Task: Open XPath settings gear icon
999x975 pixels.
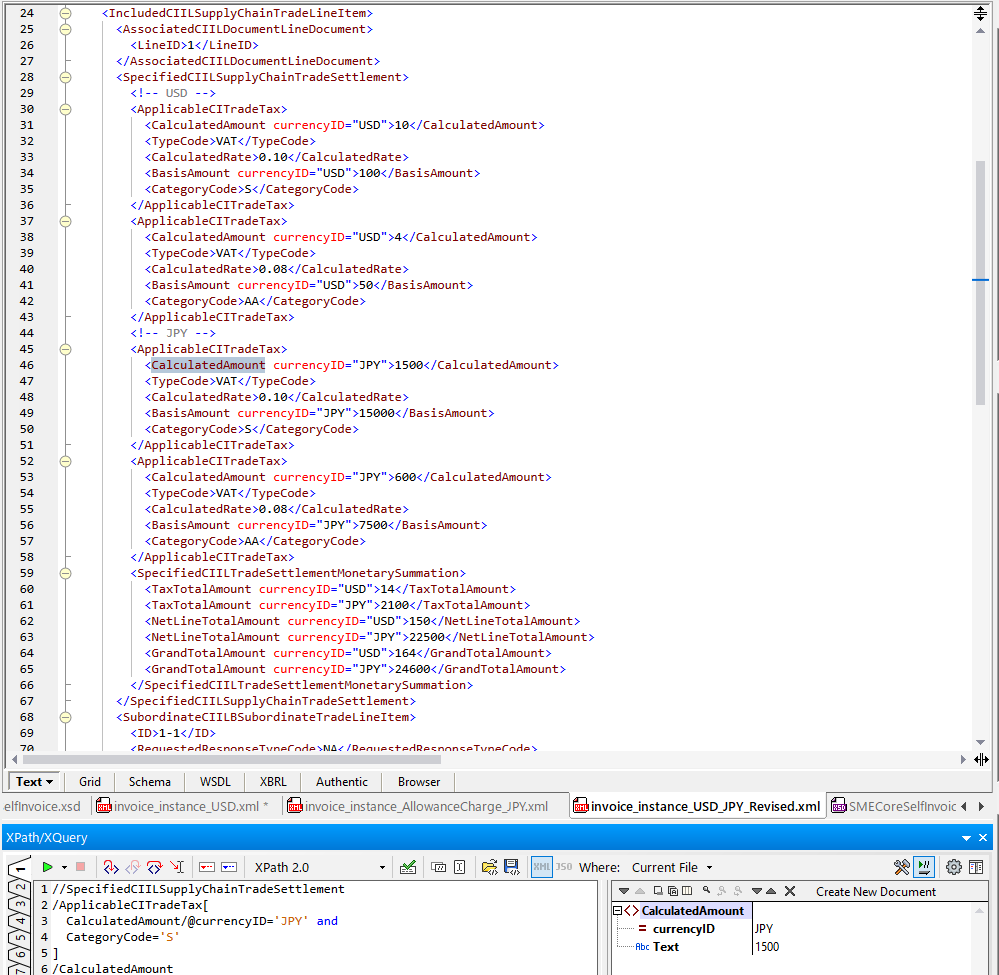Action: [x=954, y=867]
